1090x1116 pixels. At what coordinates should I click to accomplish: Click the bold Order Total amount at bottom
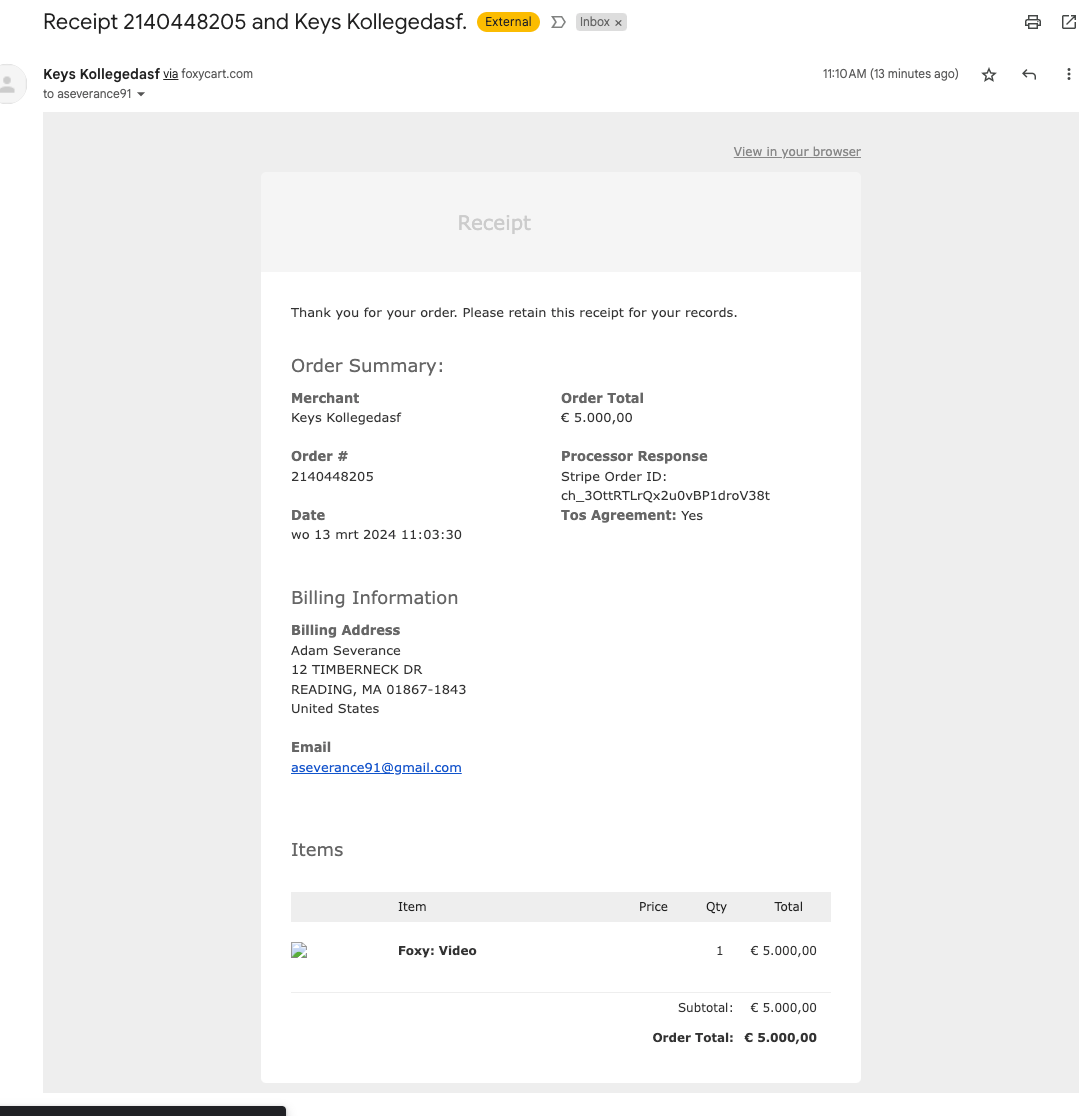coord(780,1038)
